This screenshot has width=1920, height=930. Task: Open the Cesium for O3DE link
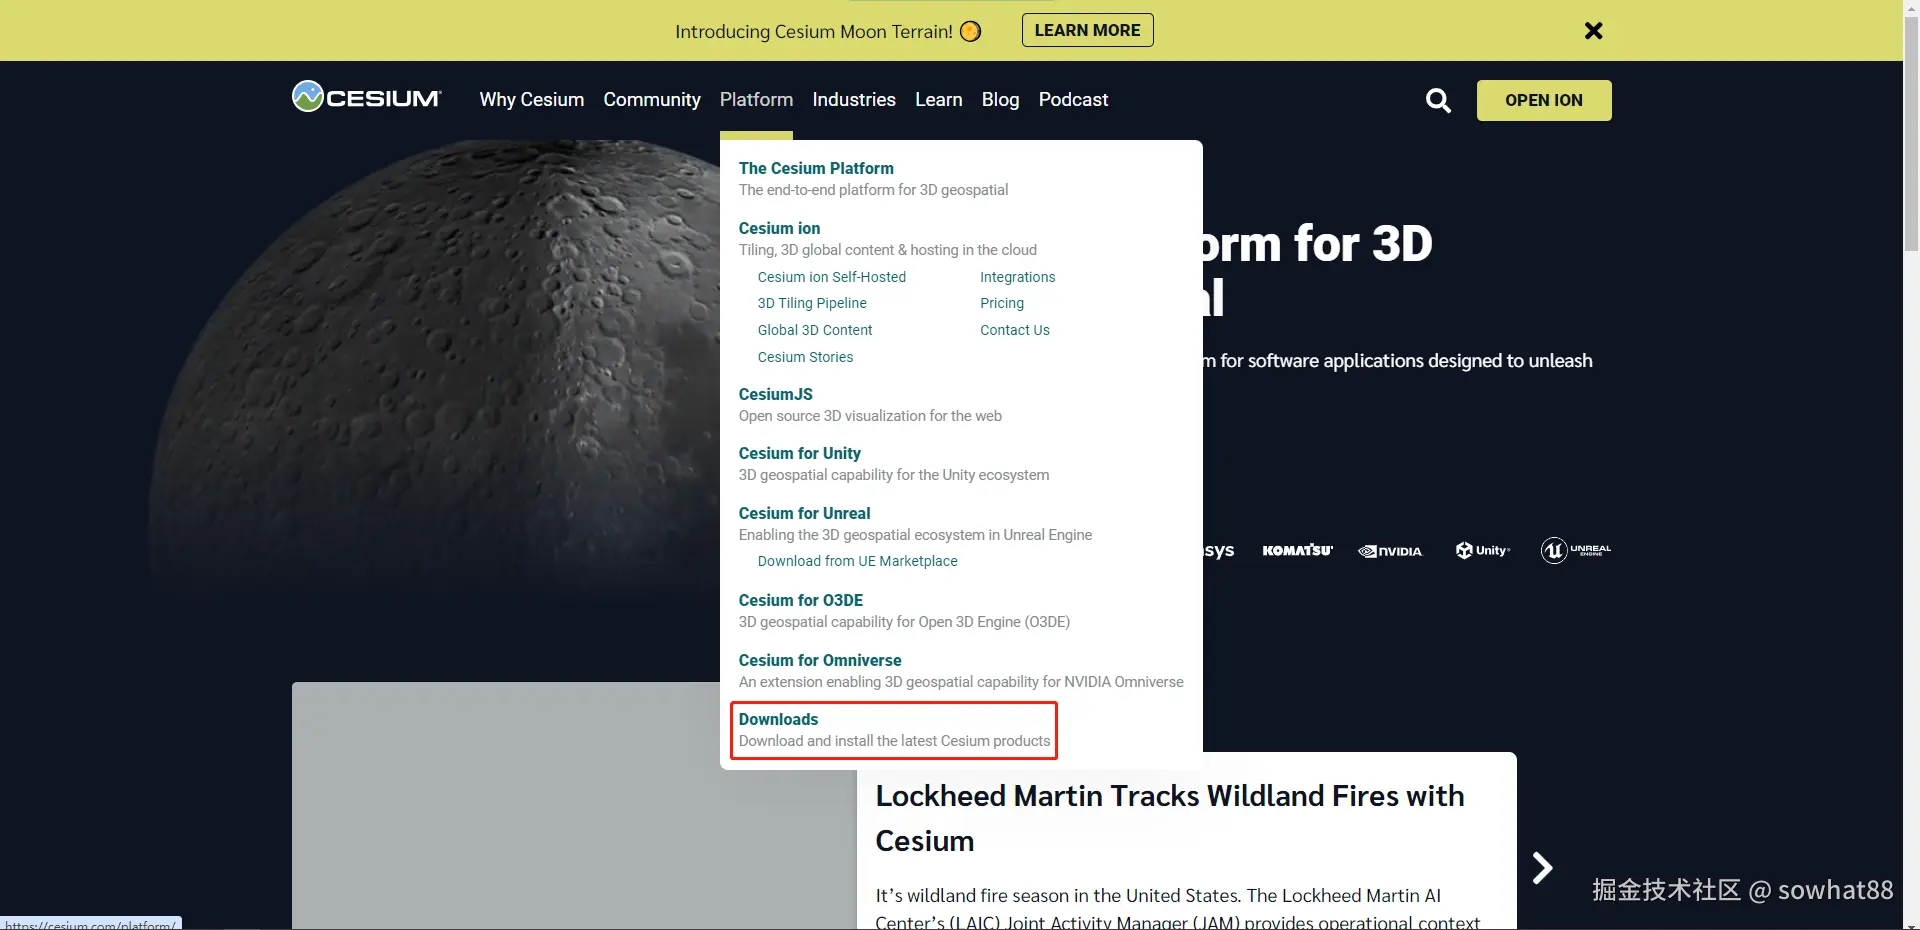[801, 600]
